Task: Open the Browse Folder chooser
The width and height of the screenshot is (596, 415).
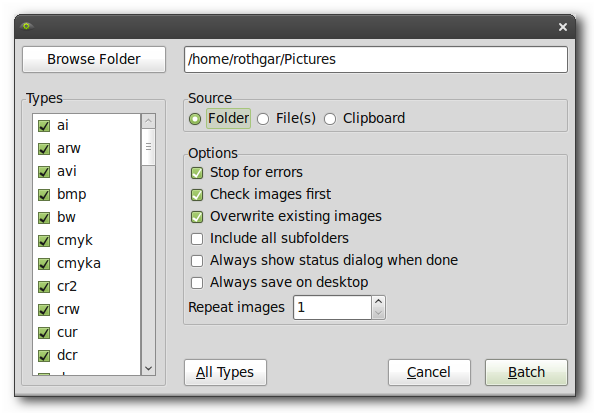Action: 94,59
